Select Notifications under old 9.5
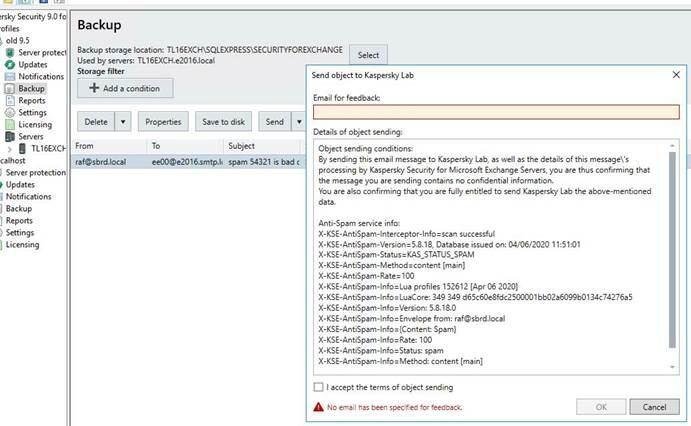The height and width of the screenshot is (426, 691). [x=41, y=77]
